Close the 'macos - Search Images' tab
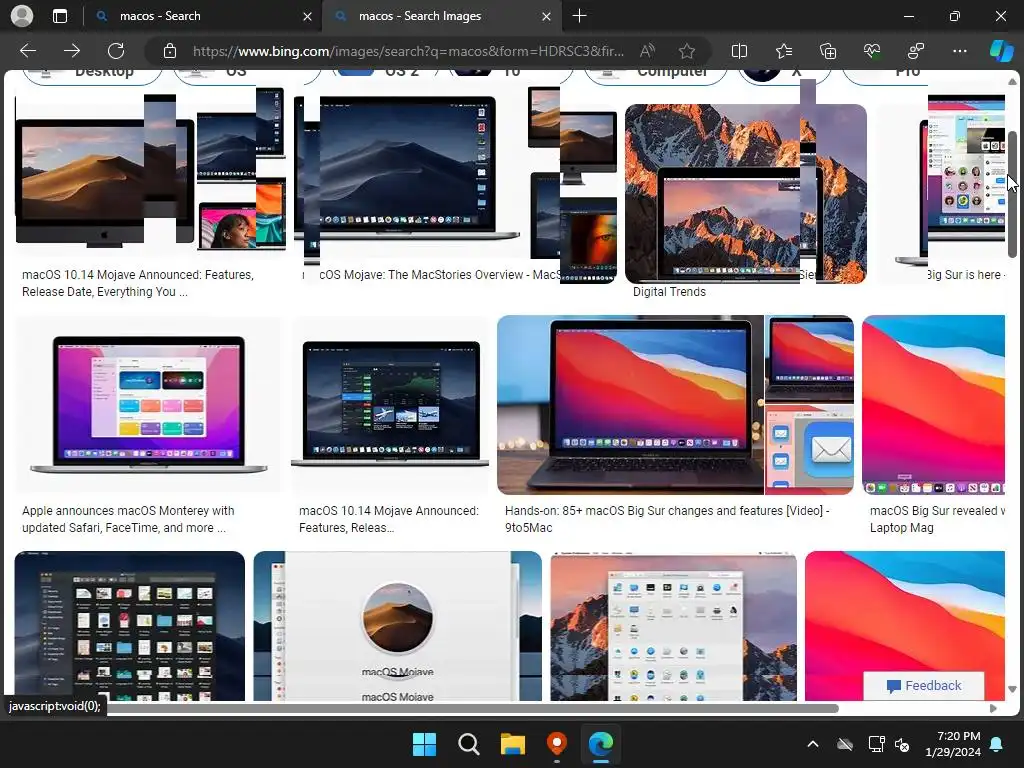 pyautogui.click(x=546, y=16)
